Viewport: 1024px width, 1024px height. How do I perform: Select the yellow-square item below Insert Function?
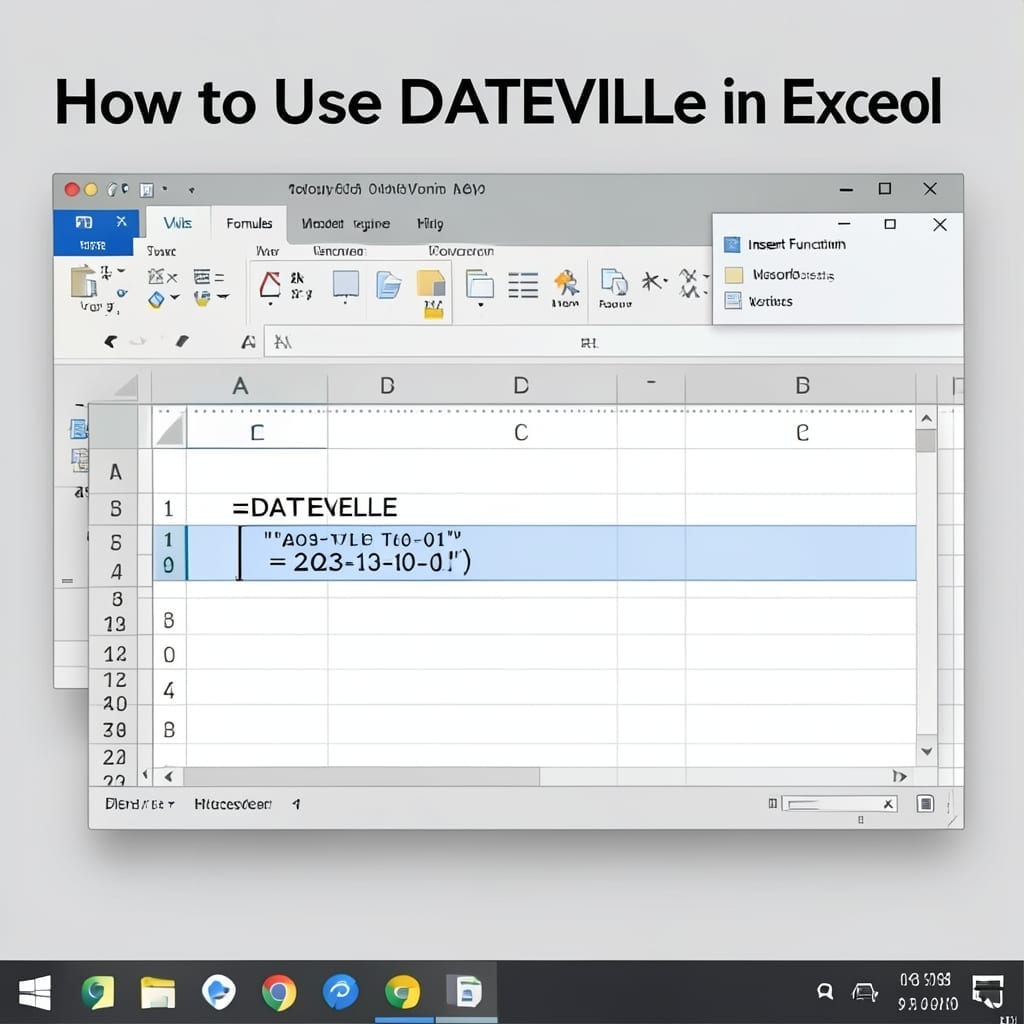coord(778,275)
